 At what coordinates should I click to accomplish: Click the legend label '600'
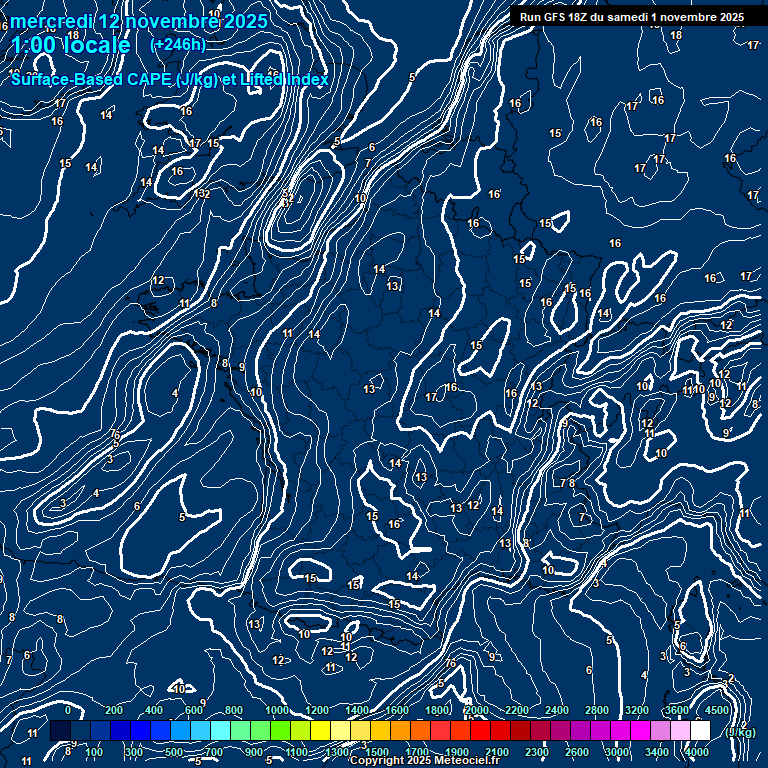pos(194,710)
